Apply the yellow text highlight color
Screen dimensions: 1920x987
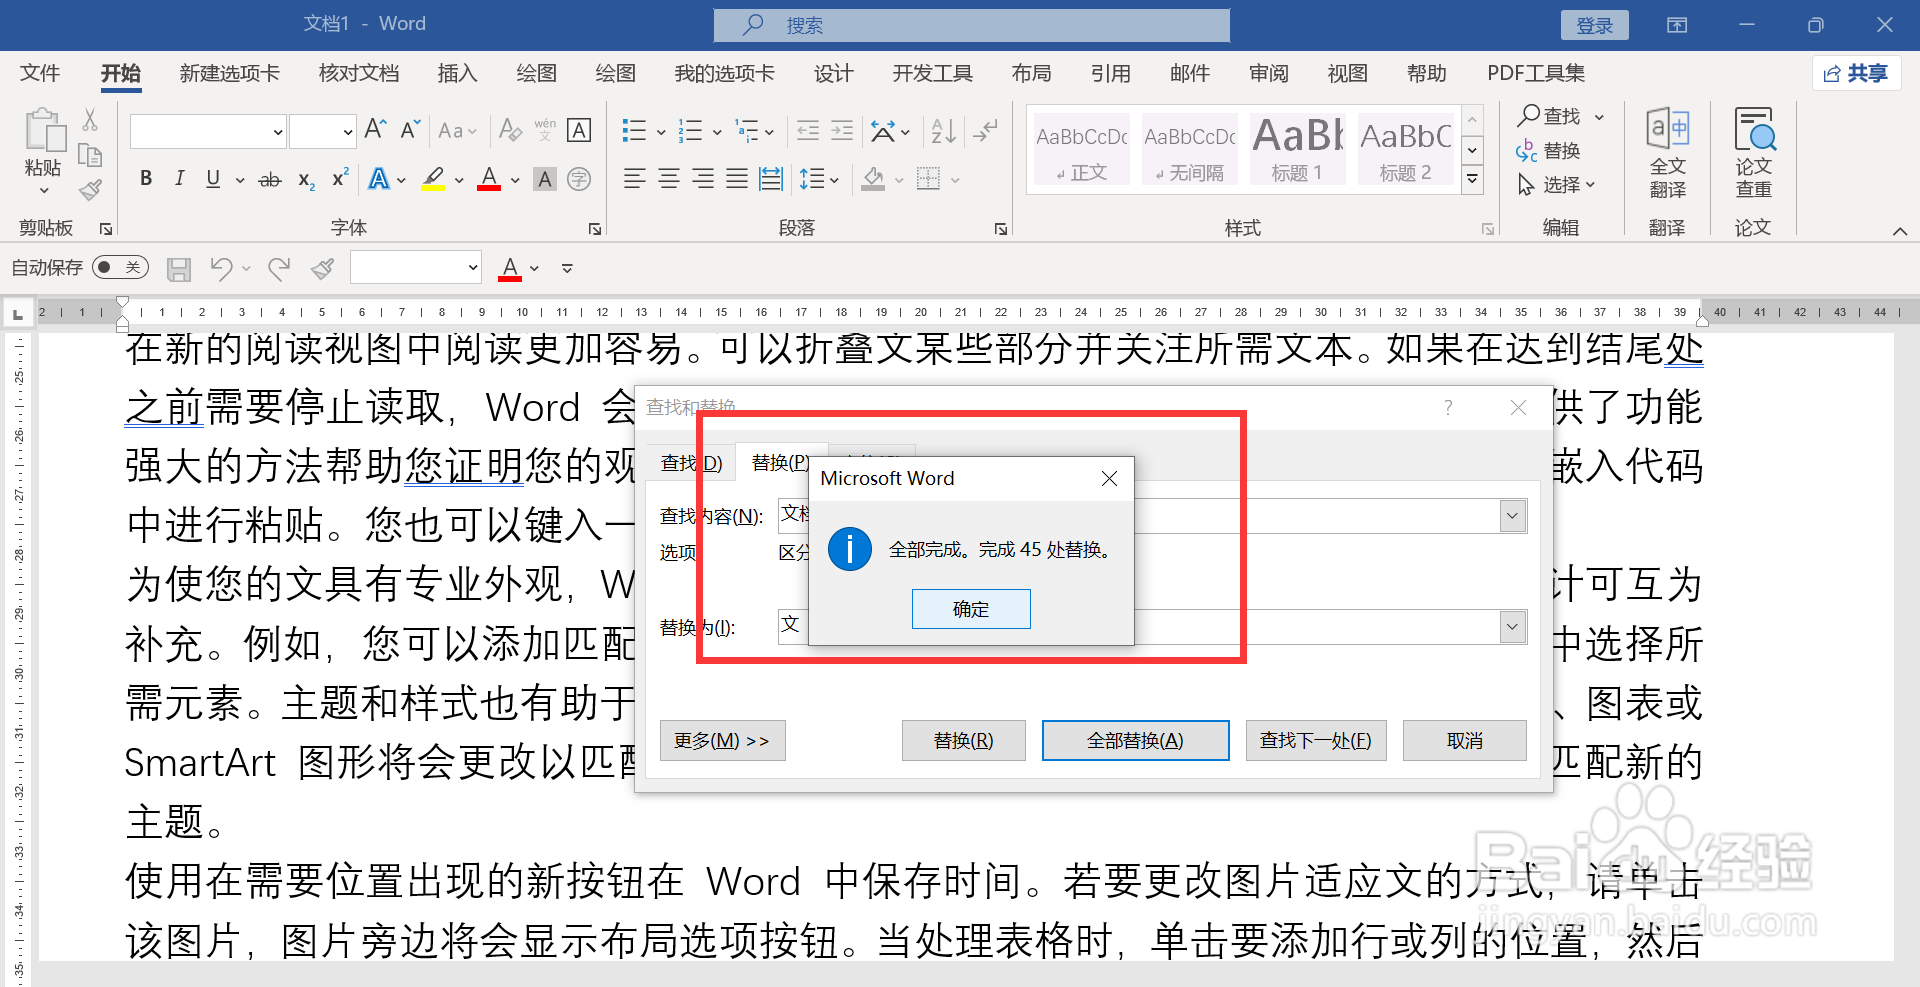click(433, 180)
